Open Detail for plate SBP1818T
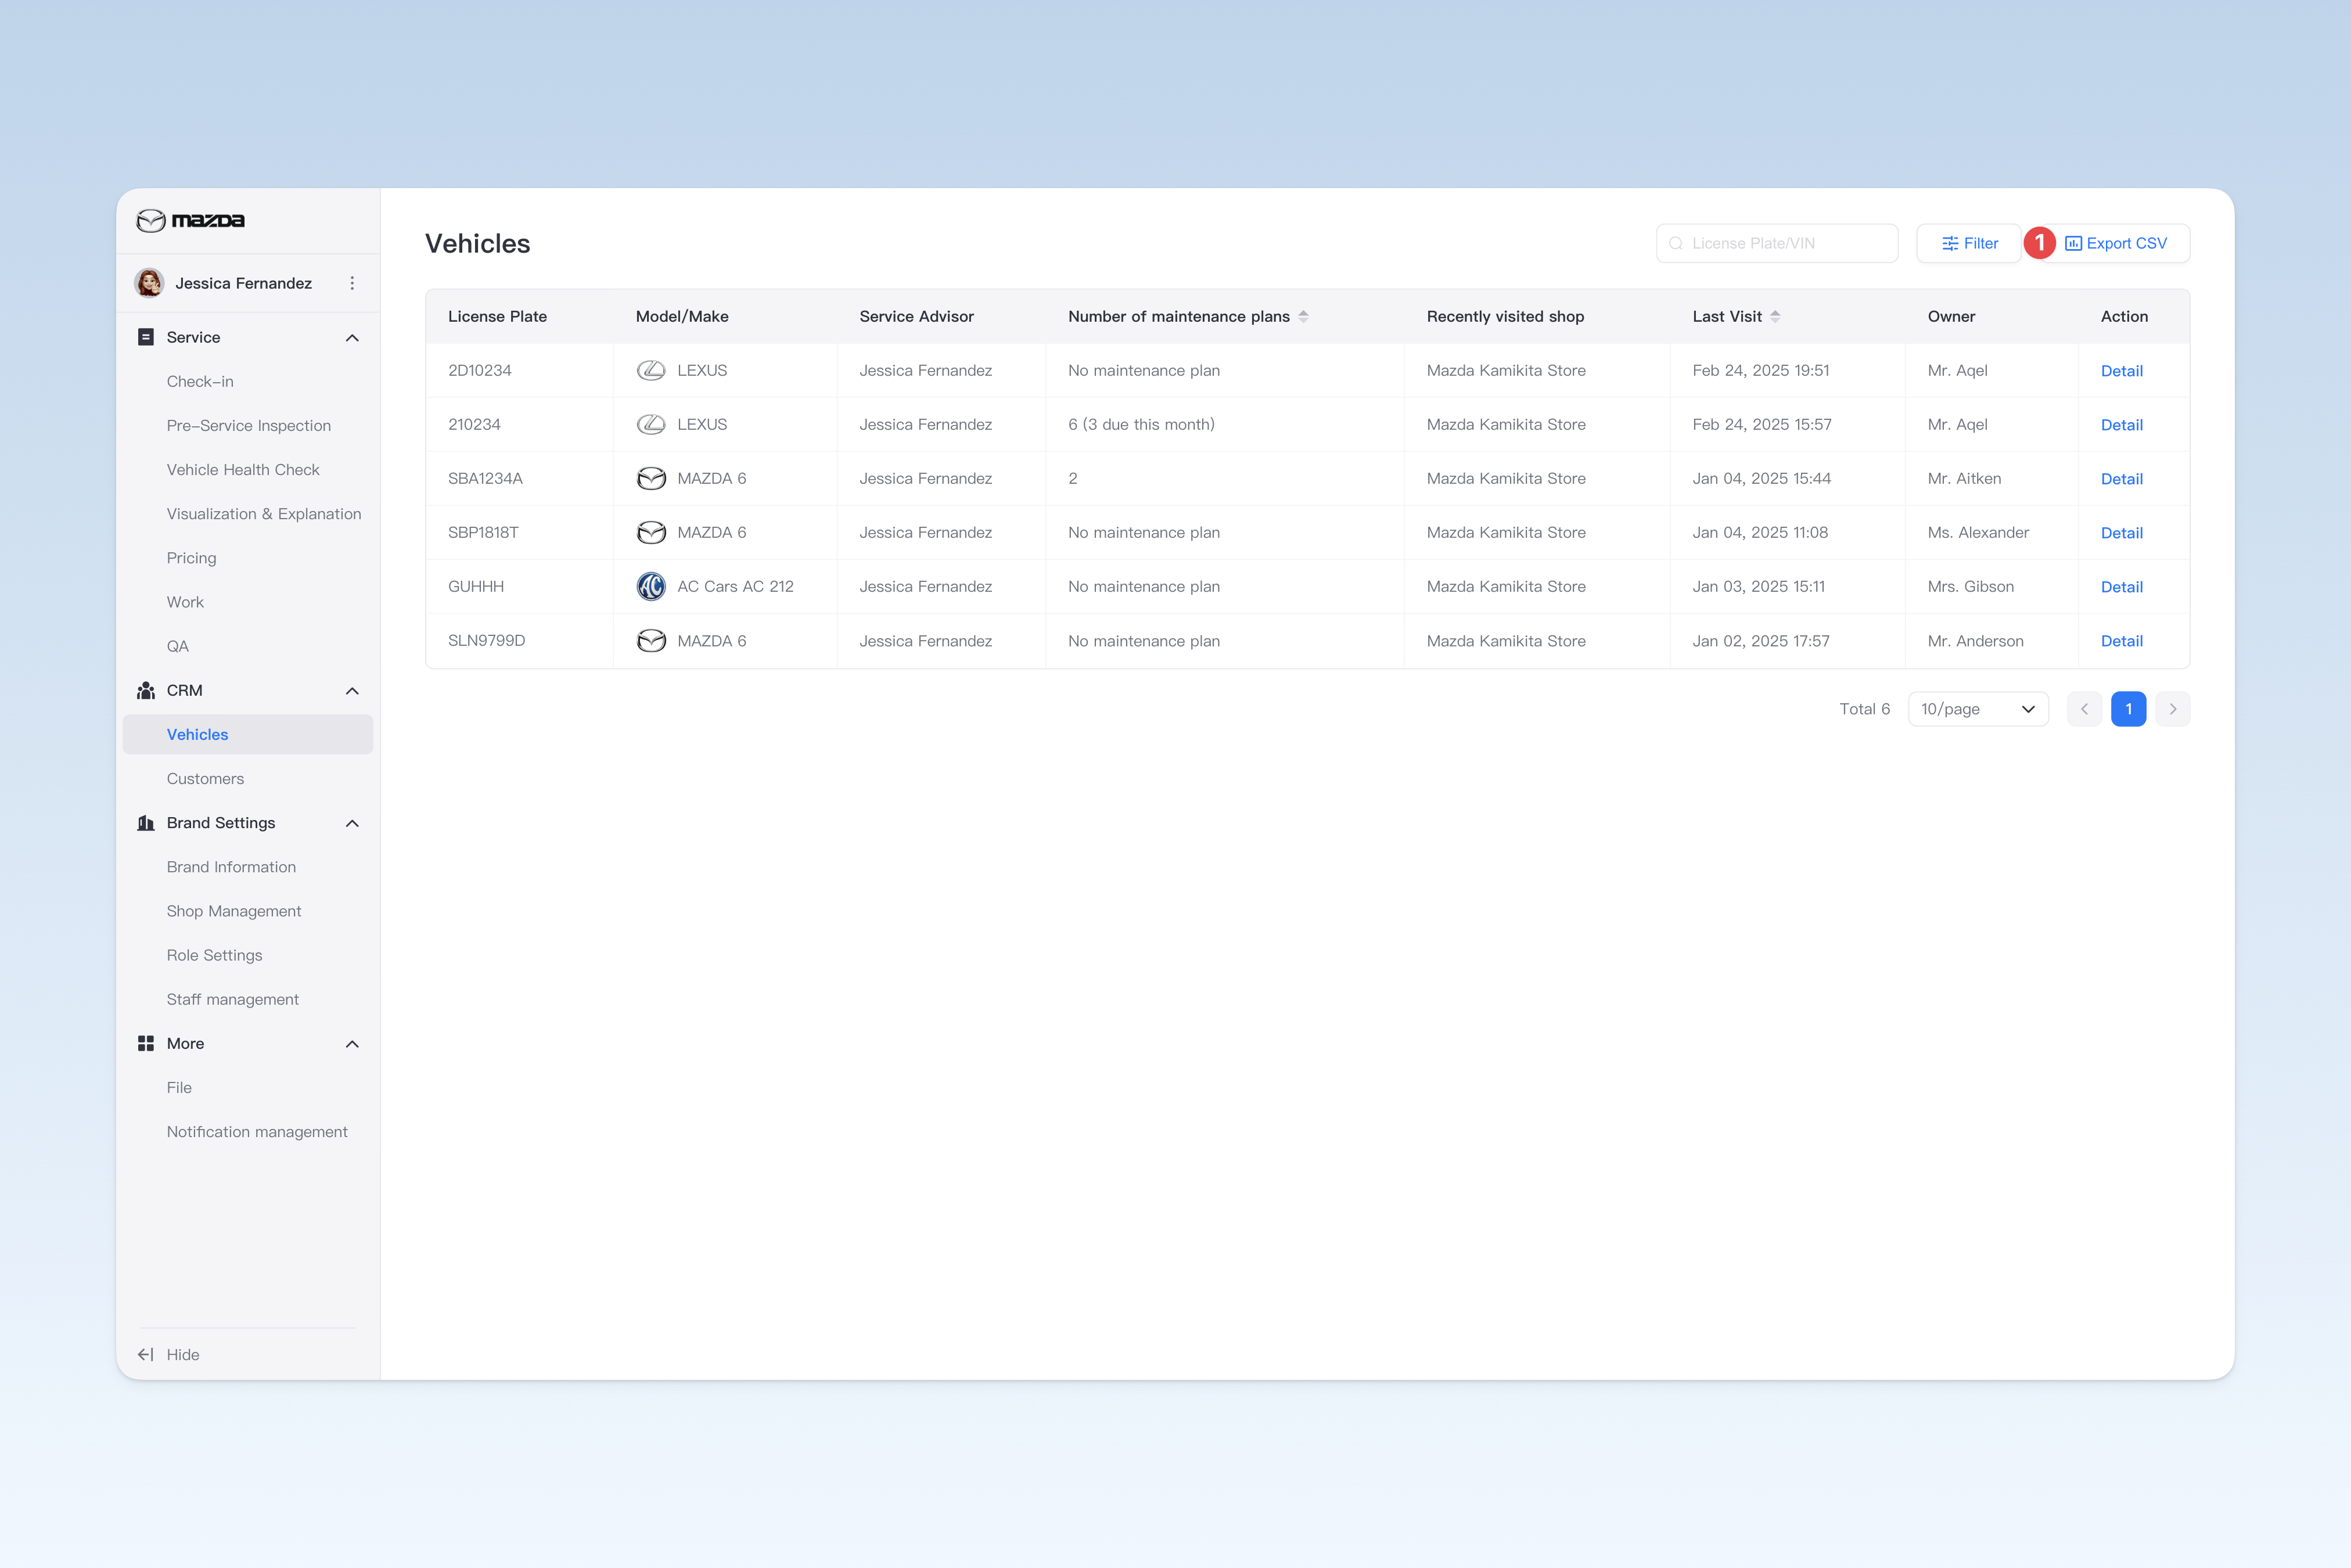The width and height of the screenshot is (2351, 1568). 2121,533
